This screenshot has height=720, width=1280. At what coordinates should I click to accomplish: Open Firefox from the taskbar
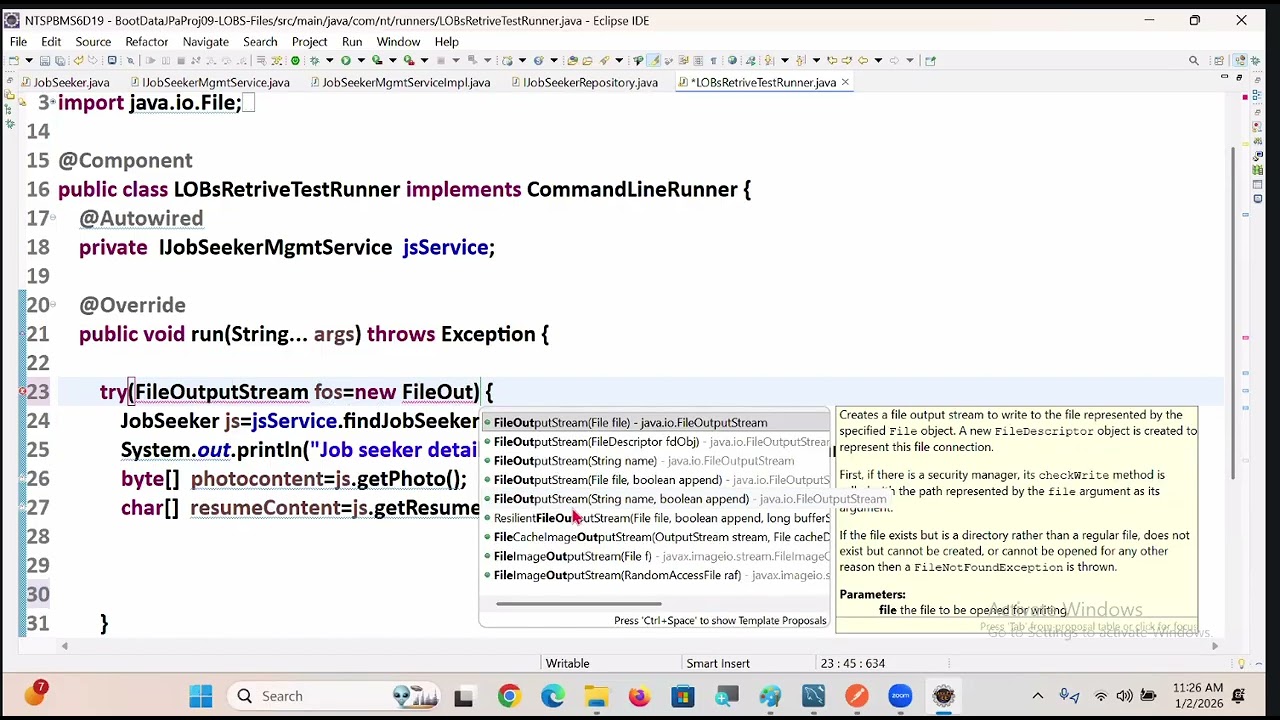click(639, 696)
